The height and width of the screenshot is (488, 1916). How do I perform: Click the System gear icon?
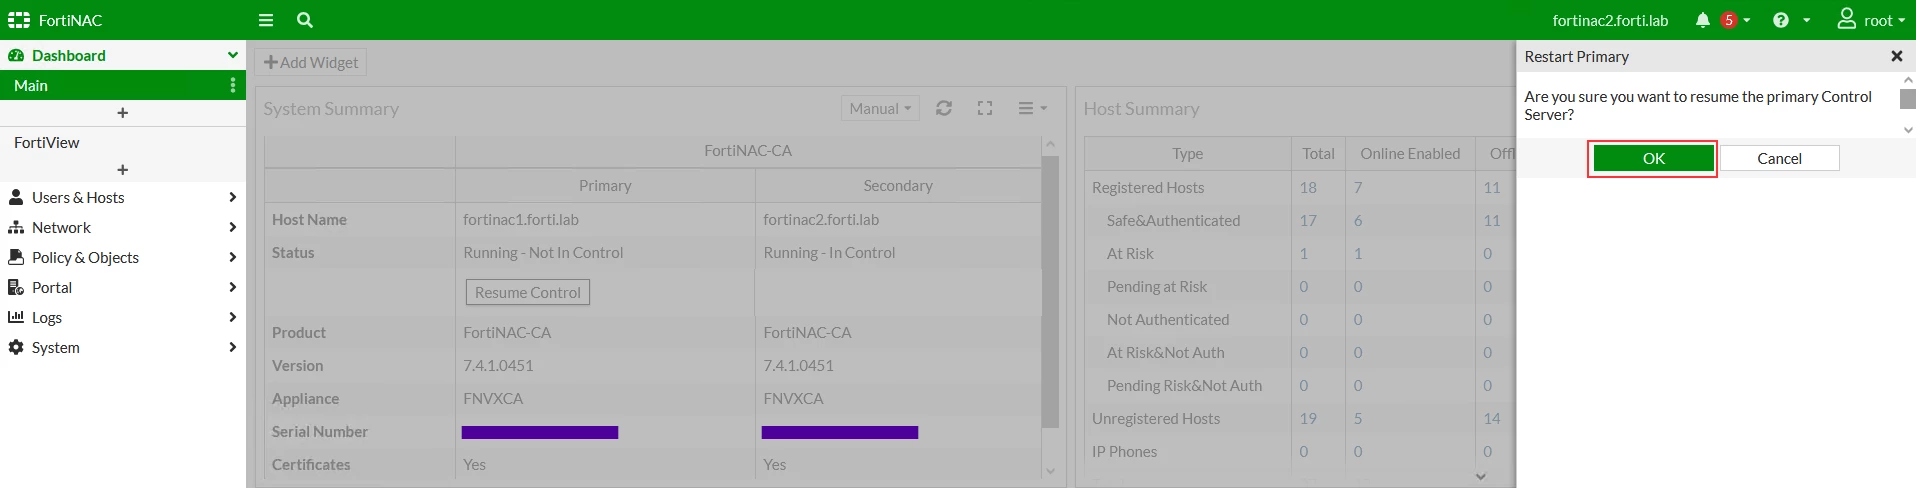click(x=16, y=347)
